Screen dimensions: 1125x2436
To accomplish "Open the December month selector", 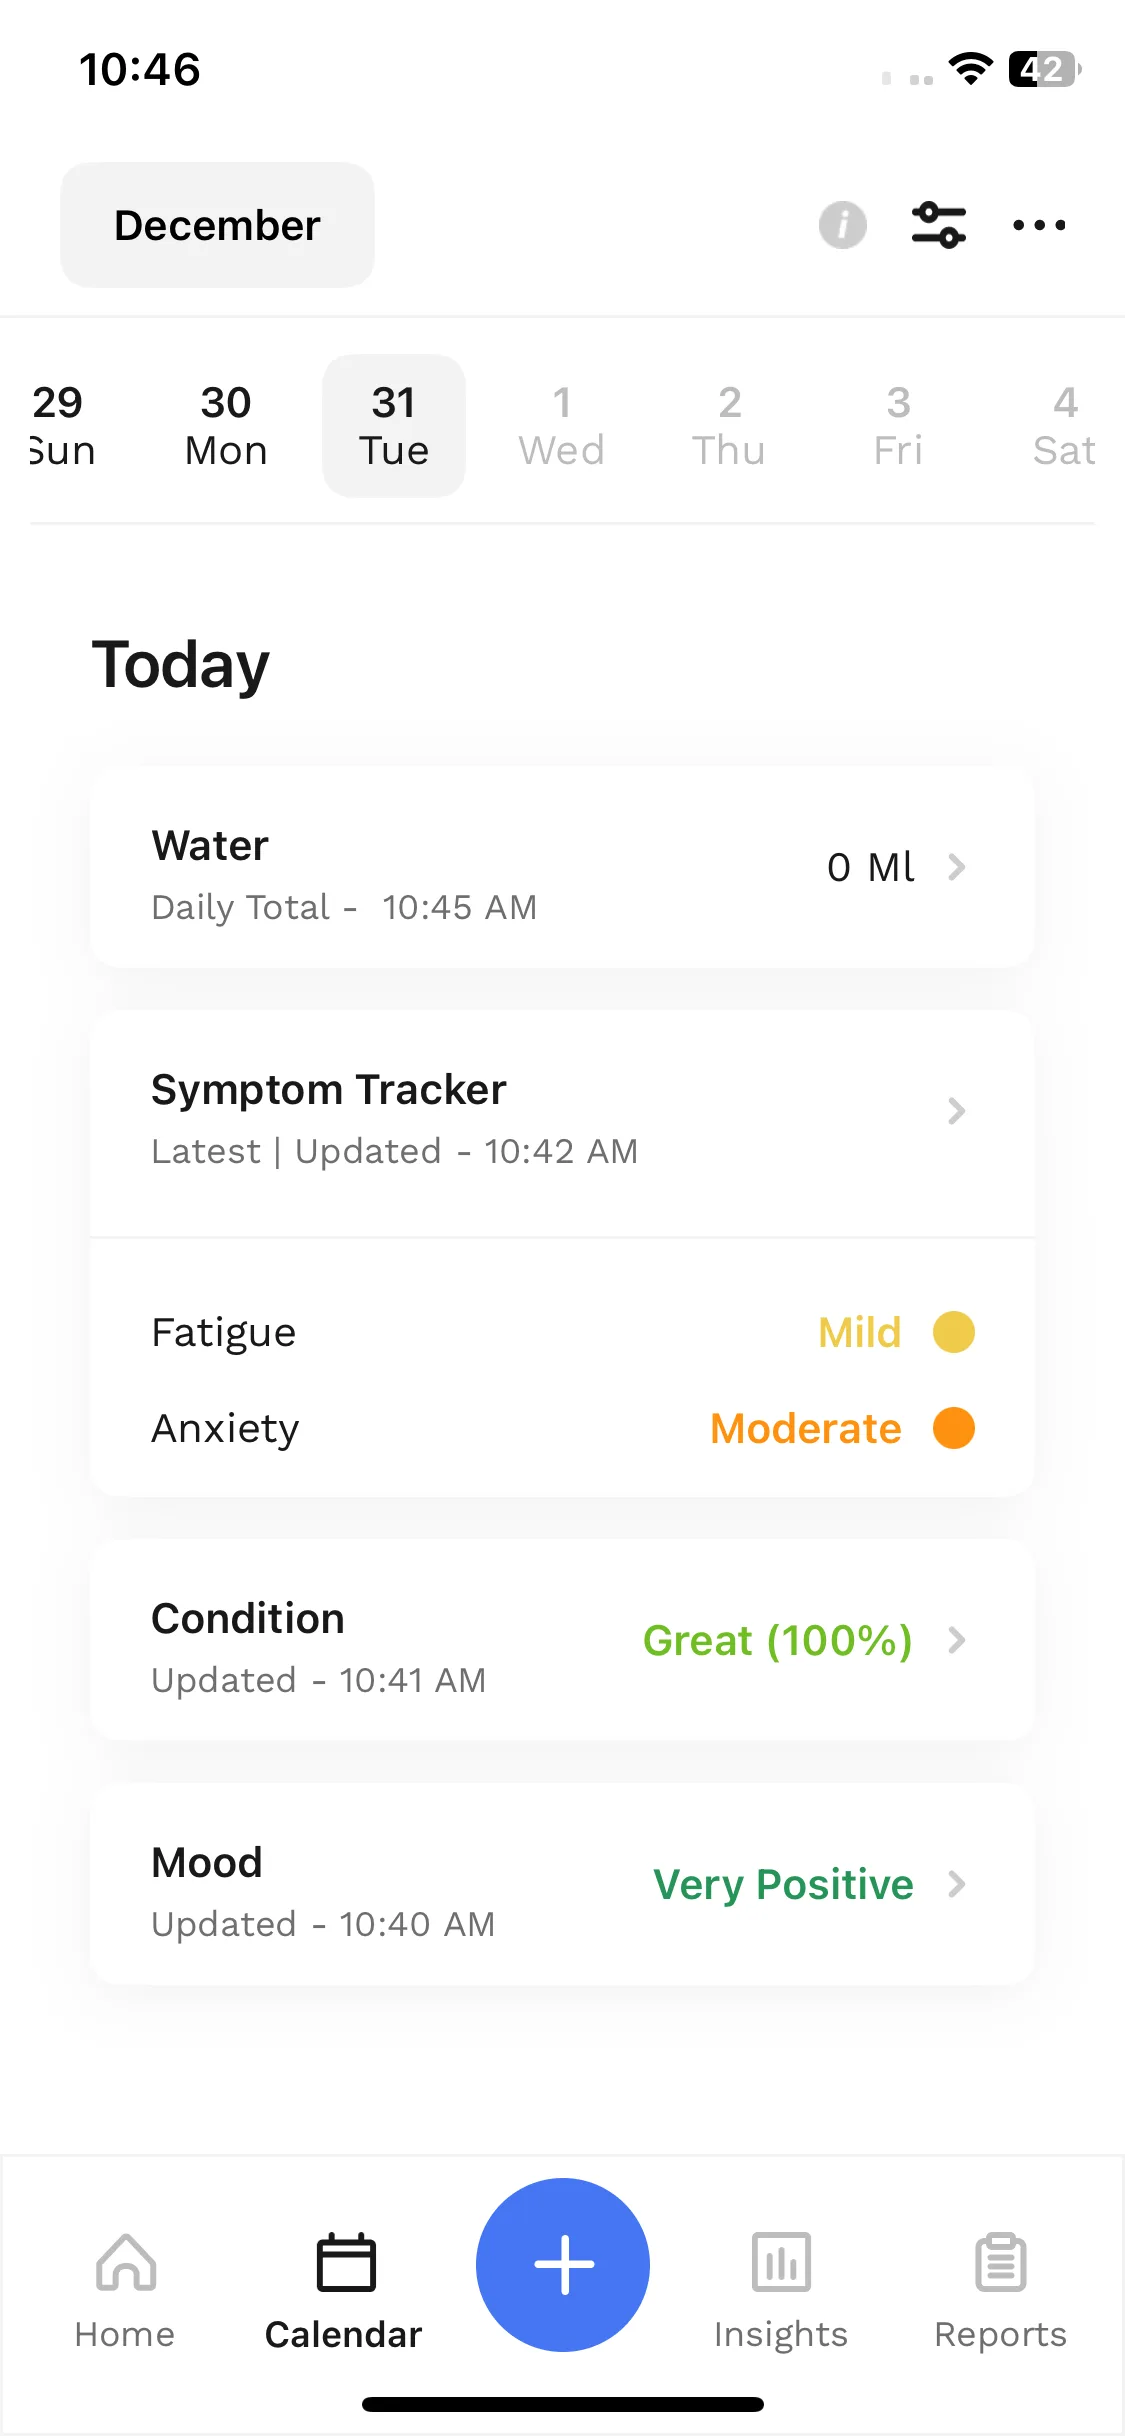I will pos(217,225).
